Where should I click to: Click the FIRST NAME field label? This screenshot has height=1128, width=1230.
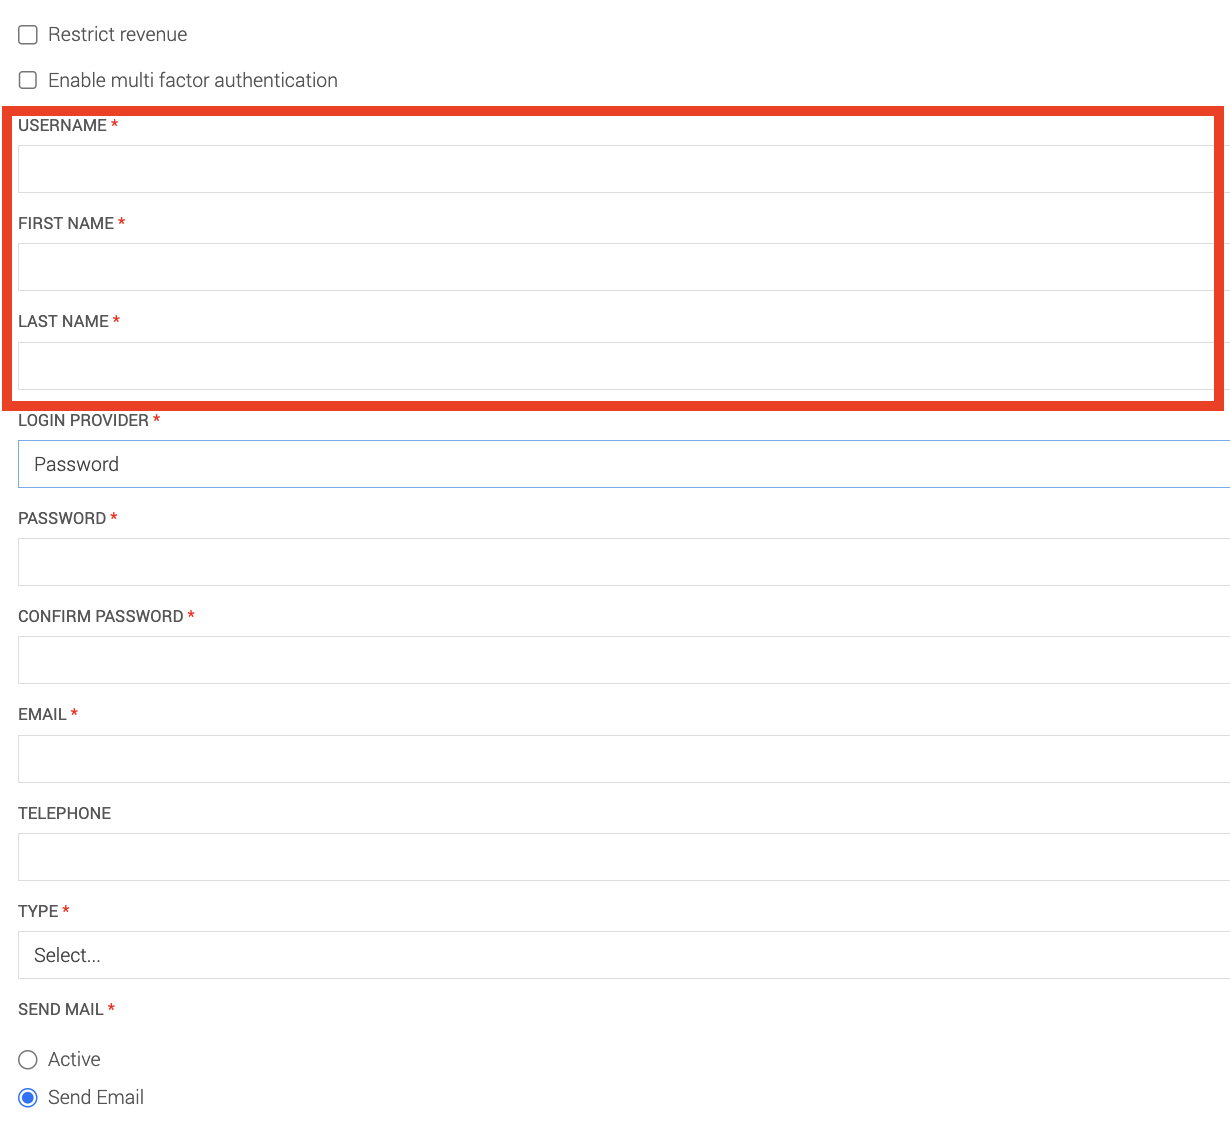[x=66, y=223]
